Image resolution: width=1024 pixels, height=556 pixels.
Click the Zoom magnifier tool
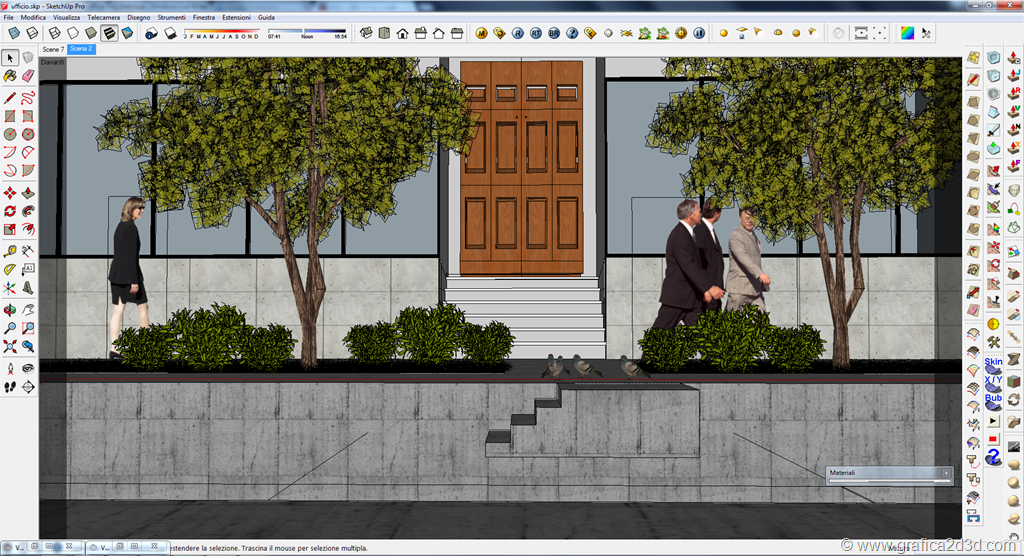(10, 327)
